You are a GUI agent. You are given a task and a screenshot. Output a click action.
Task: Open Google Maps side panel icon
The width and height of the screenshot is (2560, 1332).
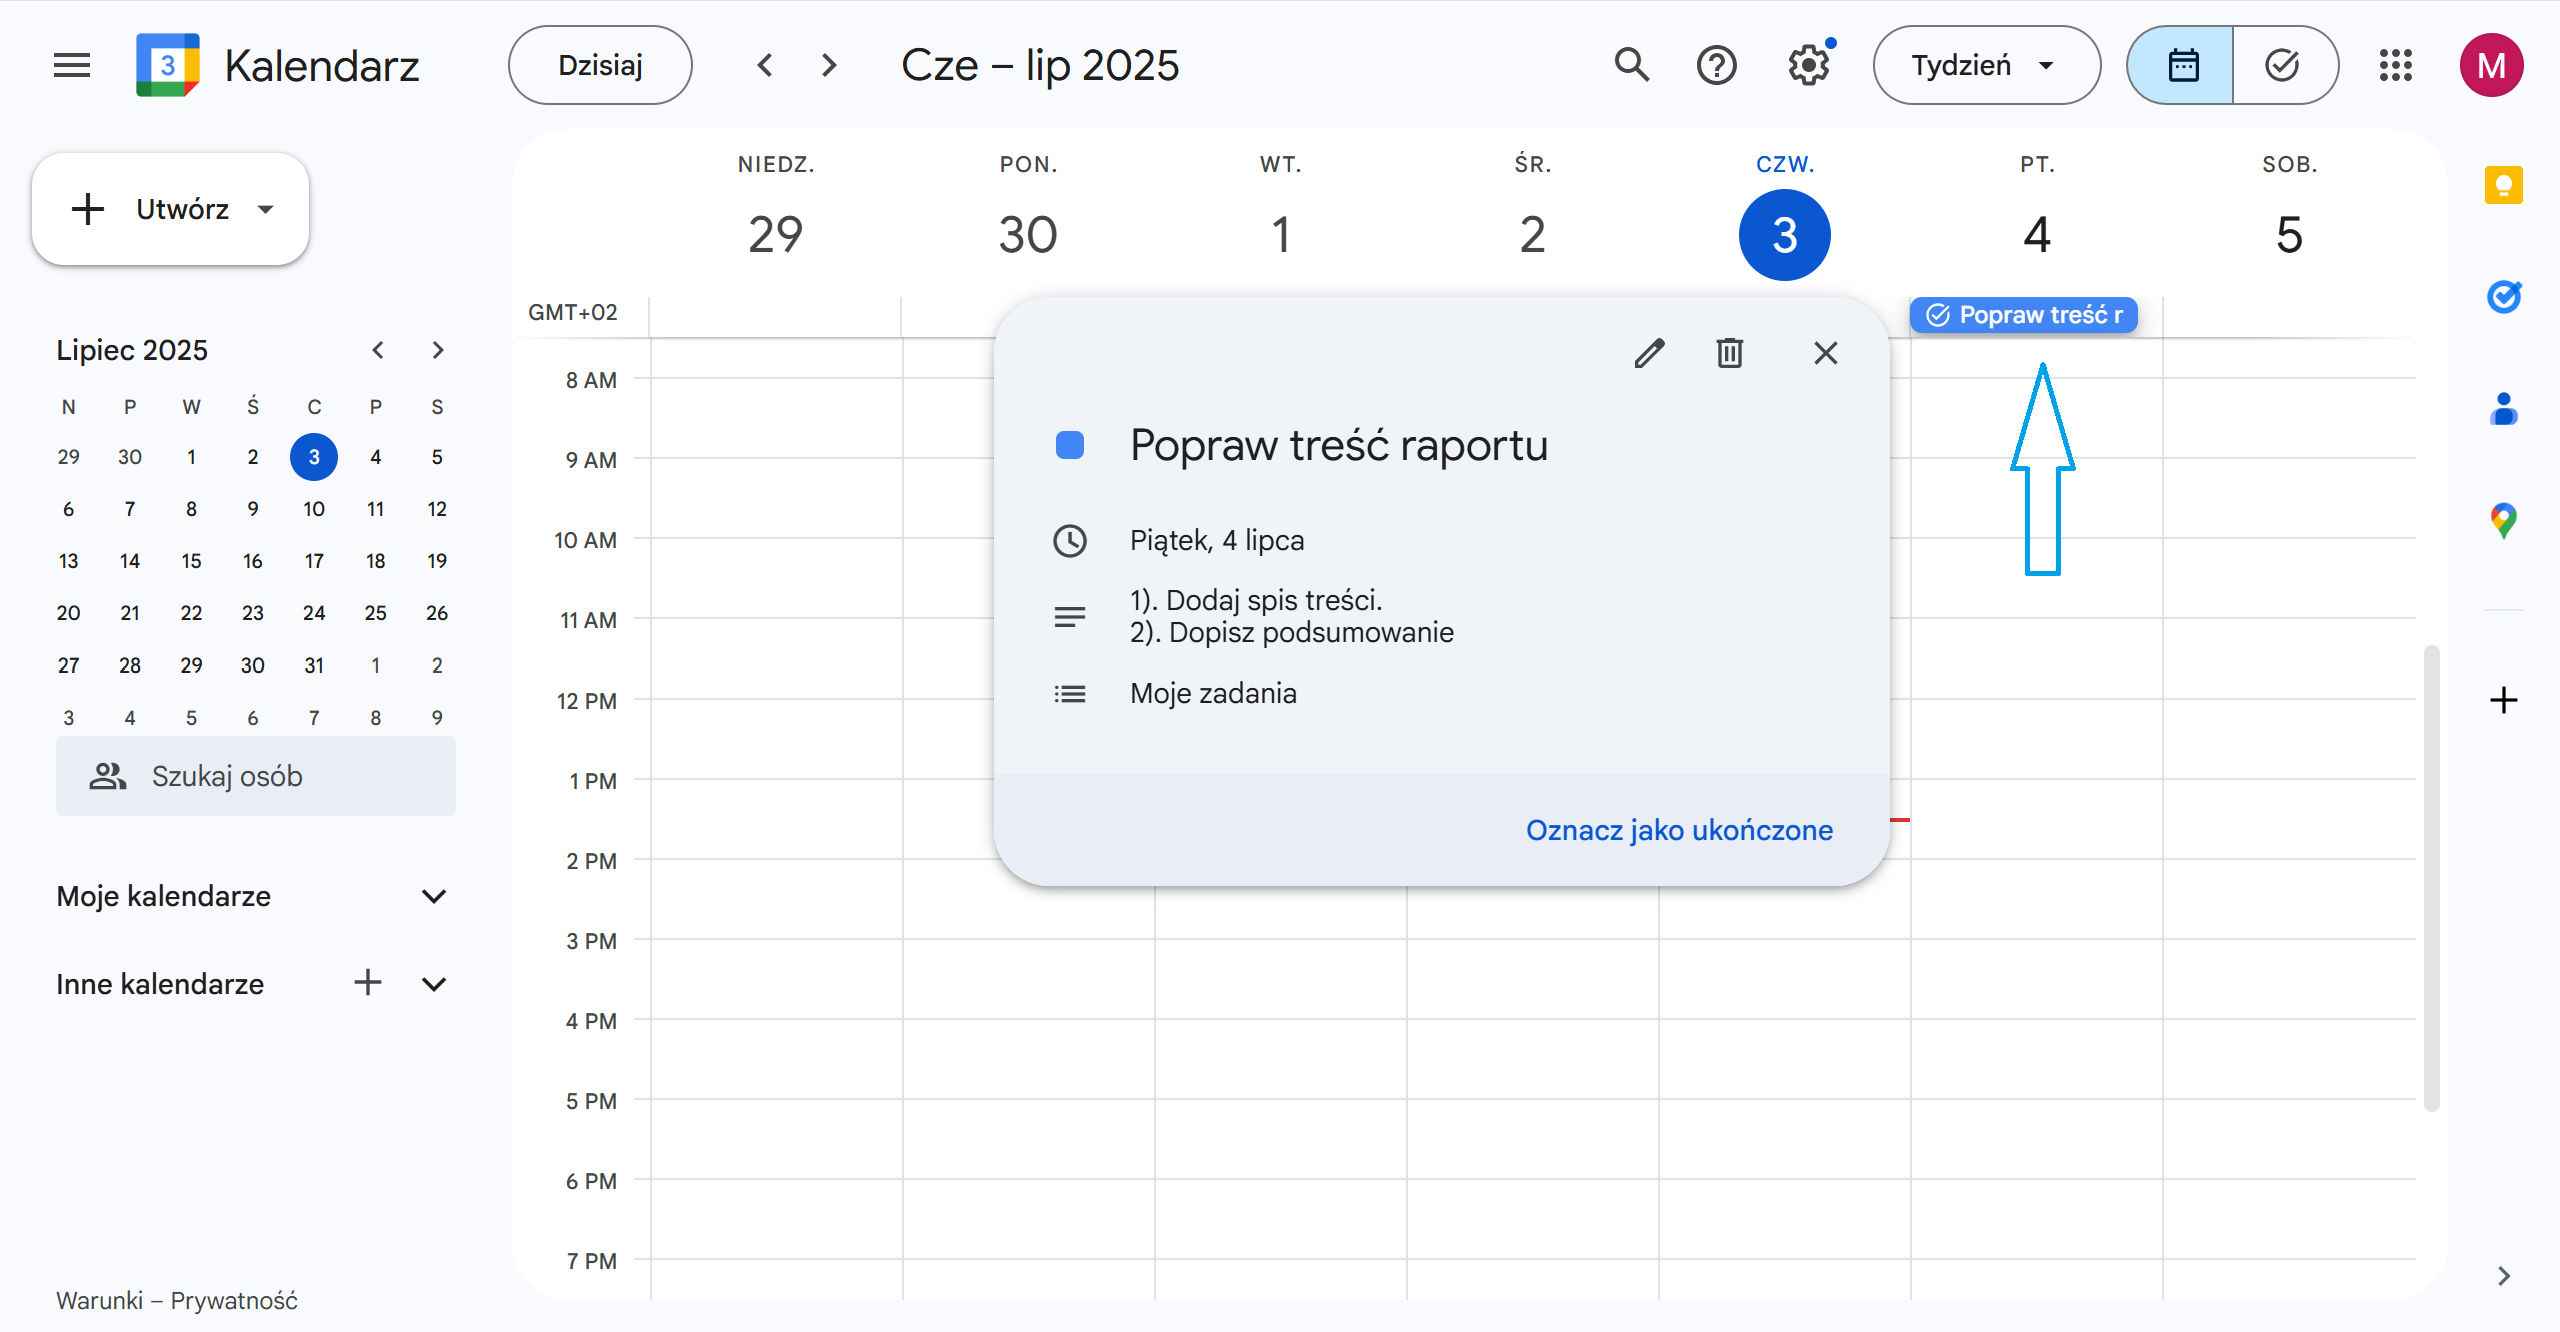point(2503,520)
